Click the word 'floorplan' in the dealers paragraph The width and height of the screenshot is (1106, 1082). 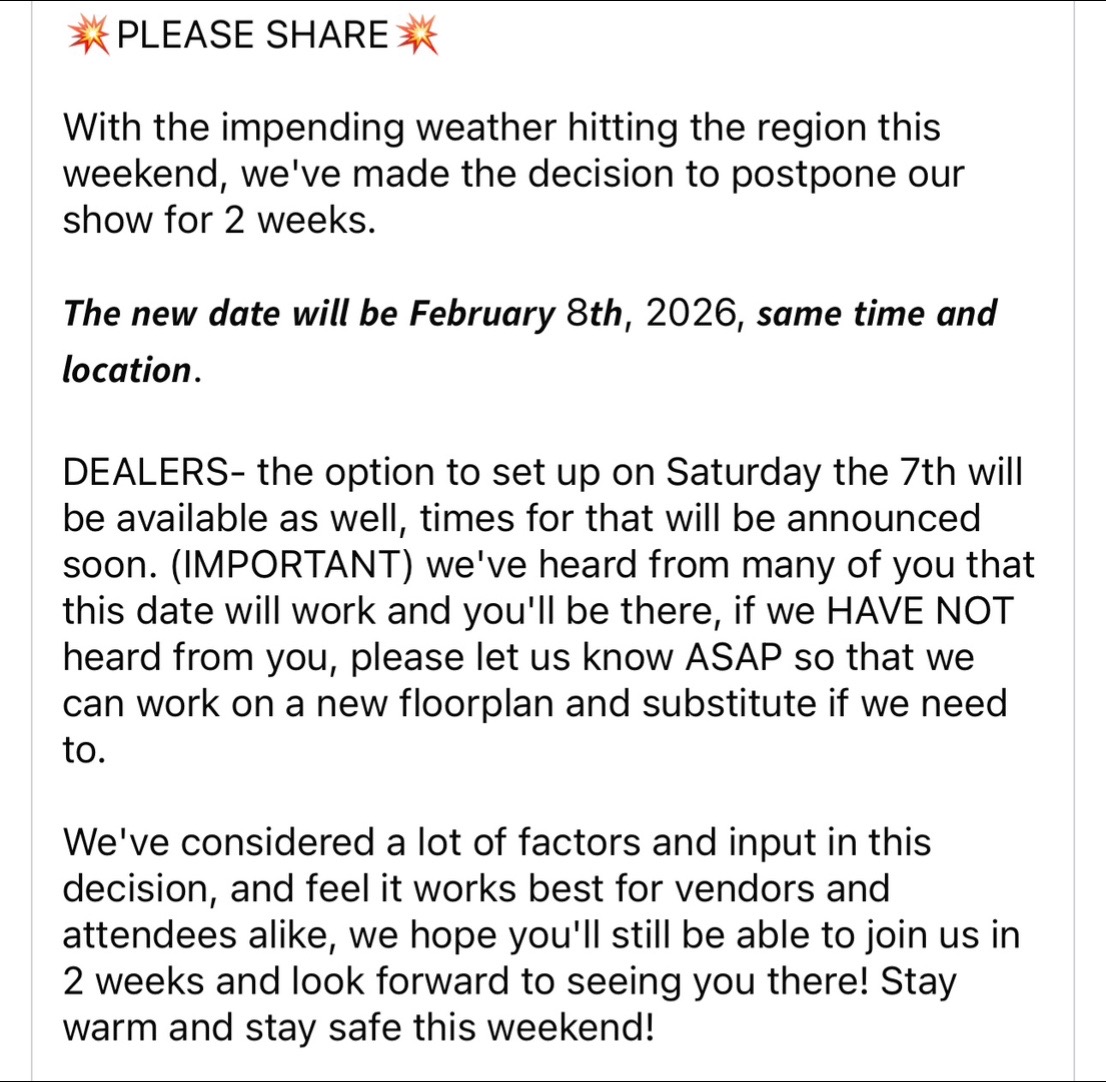pos(476,705)
